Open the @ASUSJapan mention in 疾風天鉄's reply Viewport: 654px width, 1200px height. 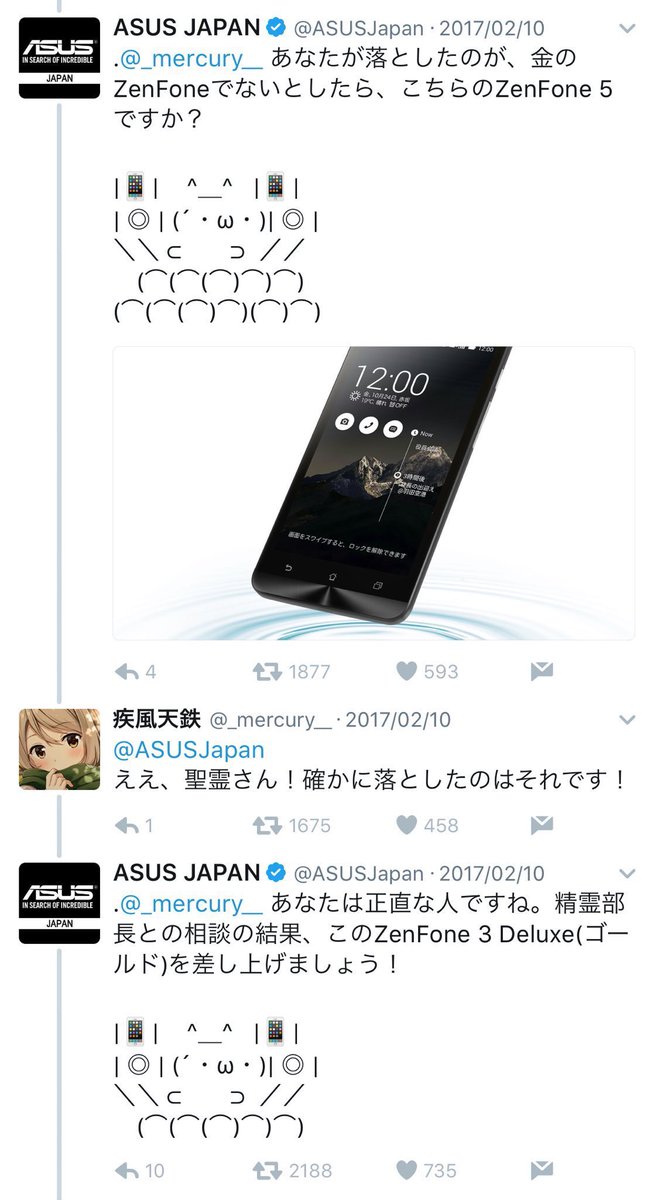(190, 749)
